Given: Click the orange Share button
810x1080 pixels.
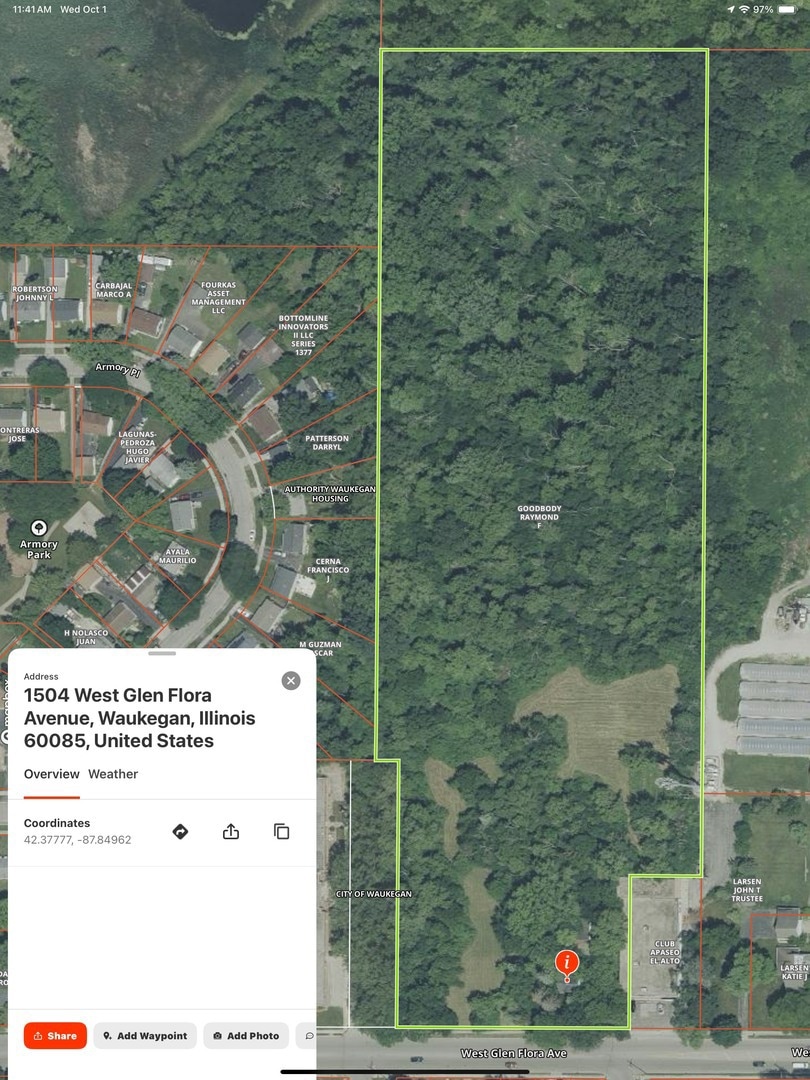Looking at the screenshot, I should pyautogui.click(x=55, y=1035).
